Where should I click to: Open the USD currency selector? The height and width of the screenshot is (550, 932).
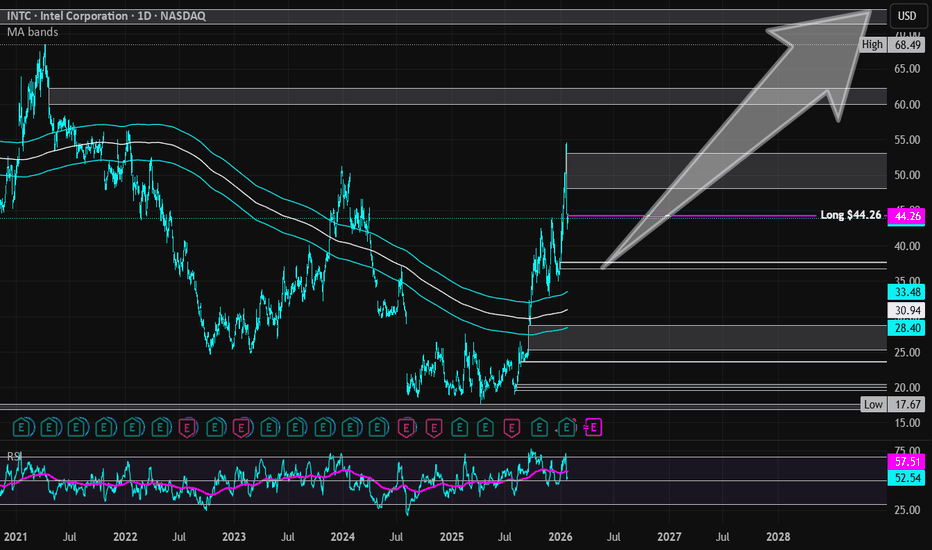click(906, 16)
